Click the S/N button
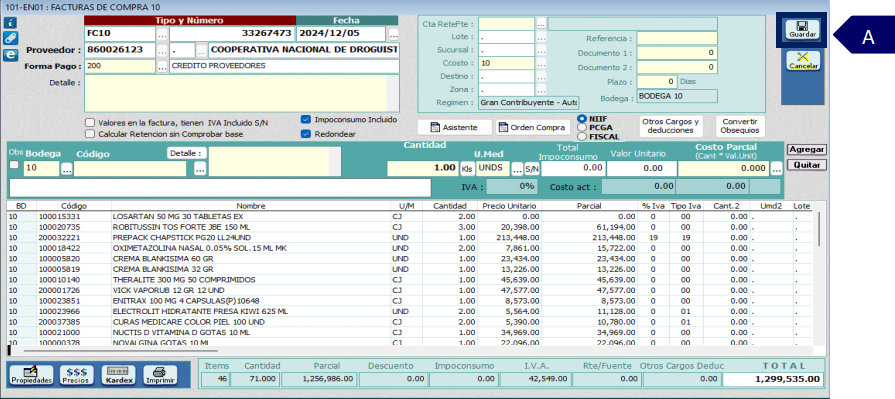 [x=532, y=169]
